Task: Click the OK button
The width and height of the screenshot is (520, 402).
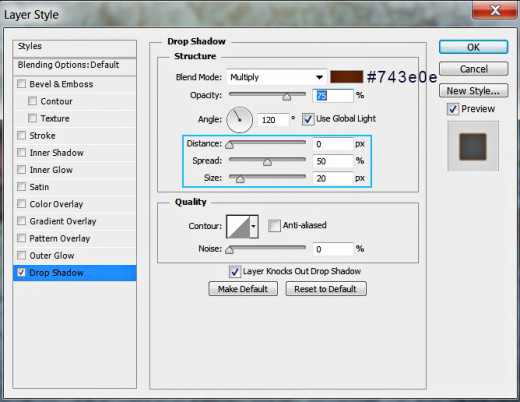Action: point(473,47)
